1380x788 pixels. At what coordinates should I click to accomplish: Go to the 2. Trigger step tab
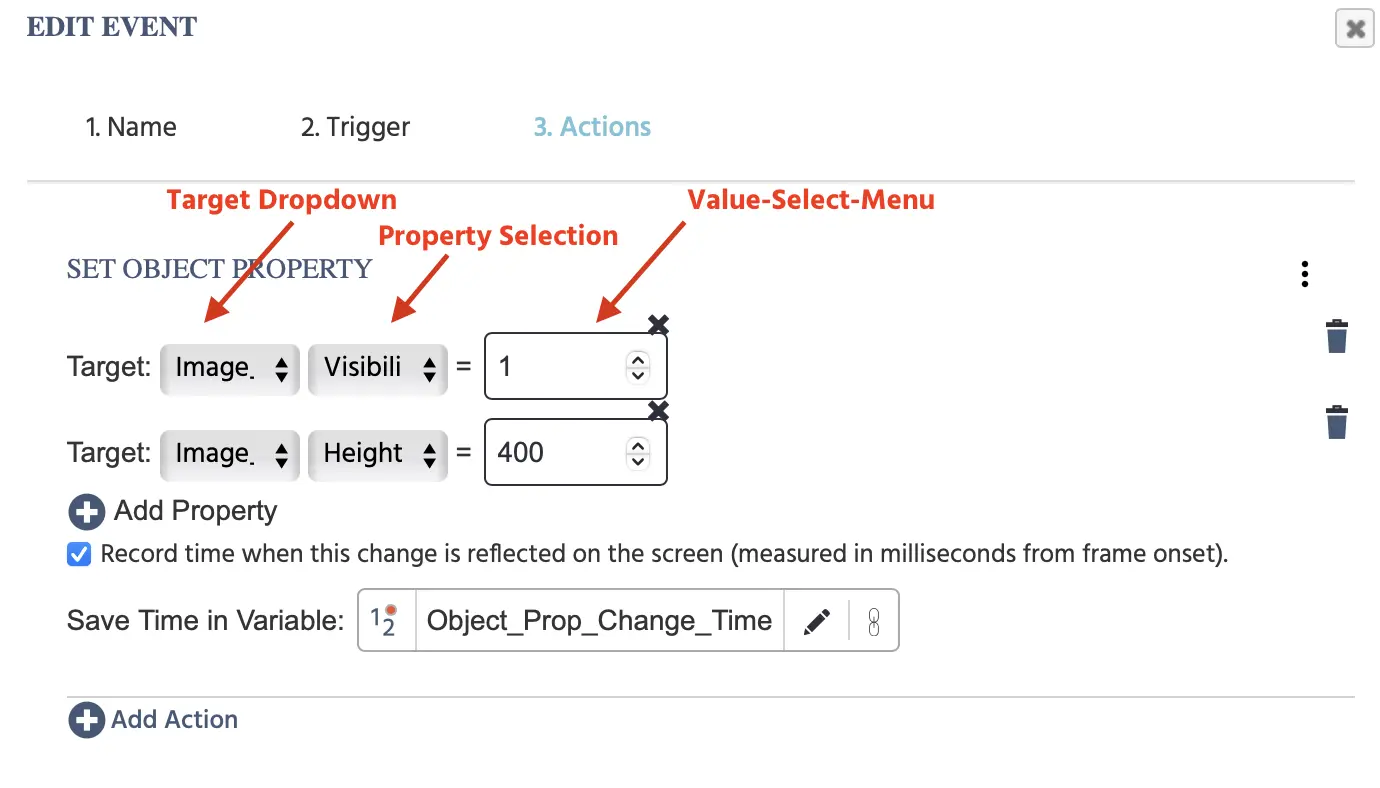pyautogui.click(x=355, y=127)
